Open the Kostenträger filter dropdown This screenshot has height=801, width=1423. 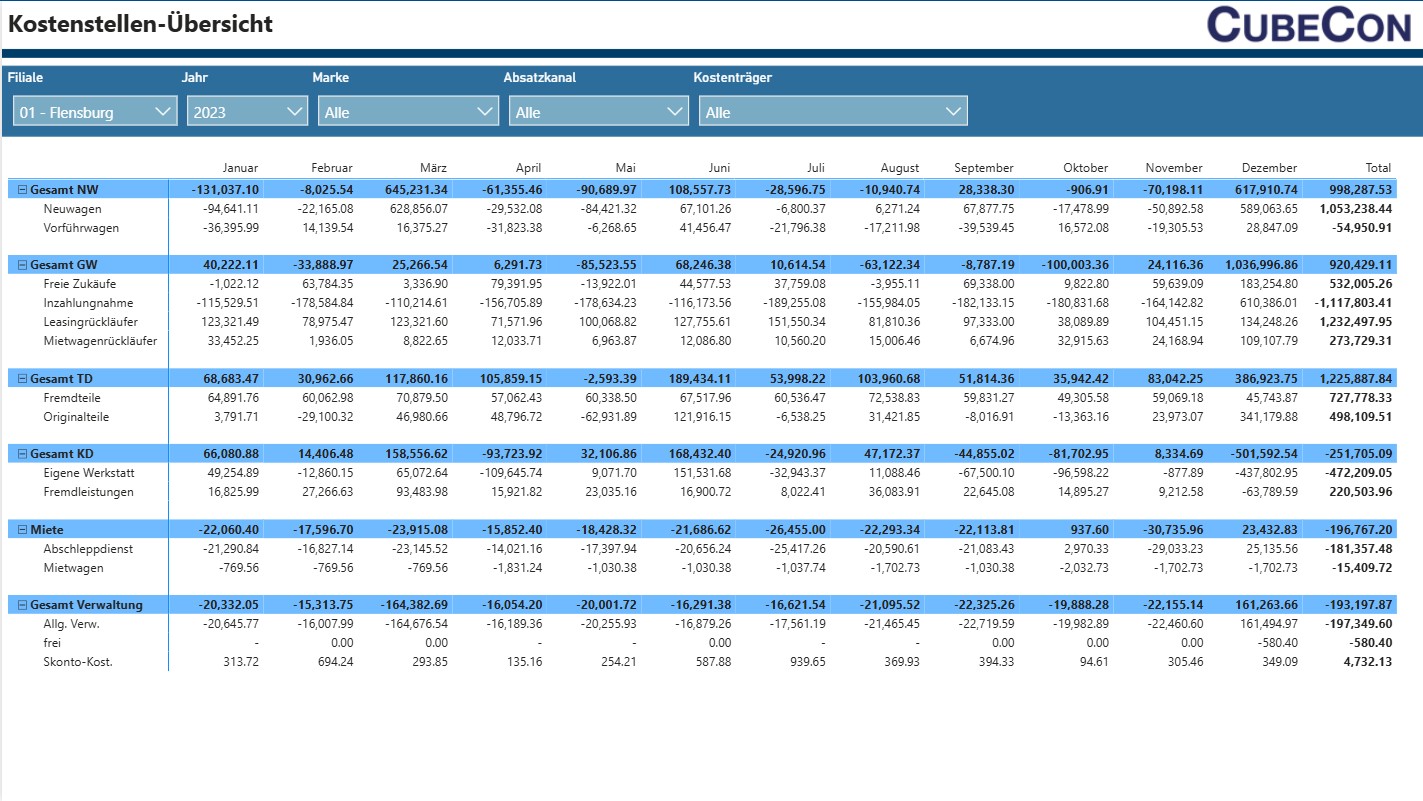(833, 112)
